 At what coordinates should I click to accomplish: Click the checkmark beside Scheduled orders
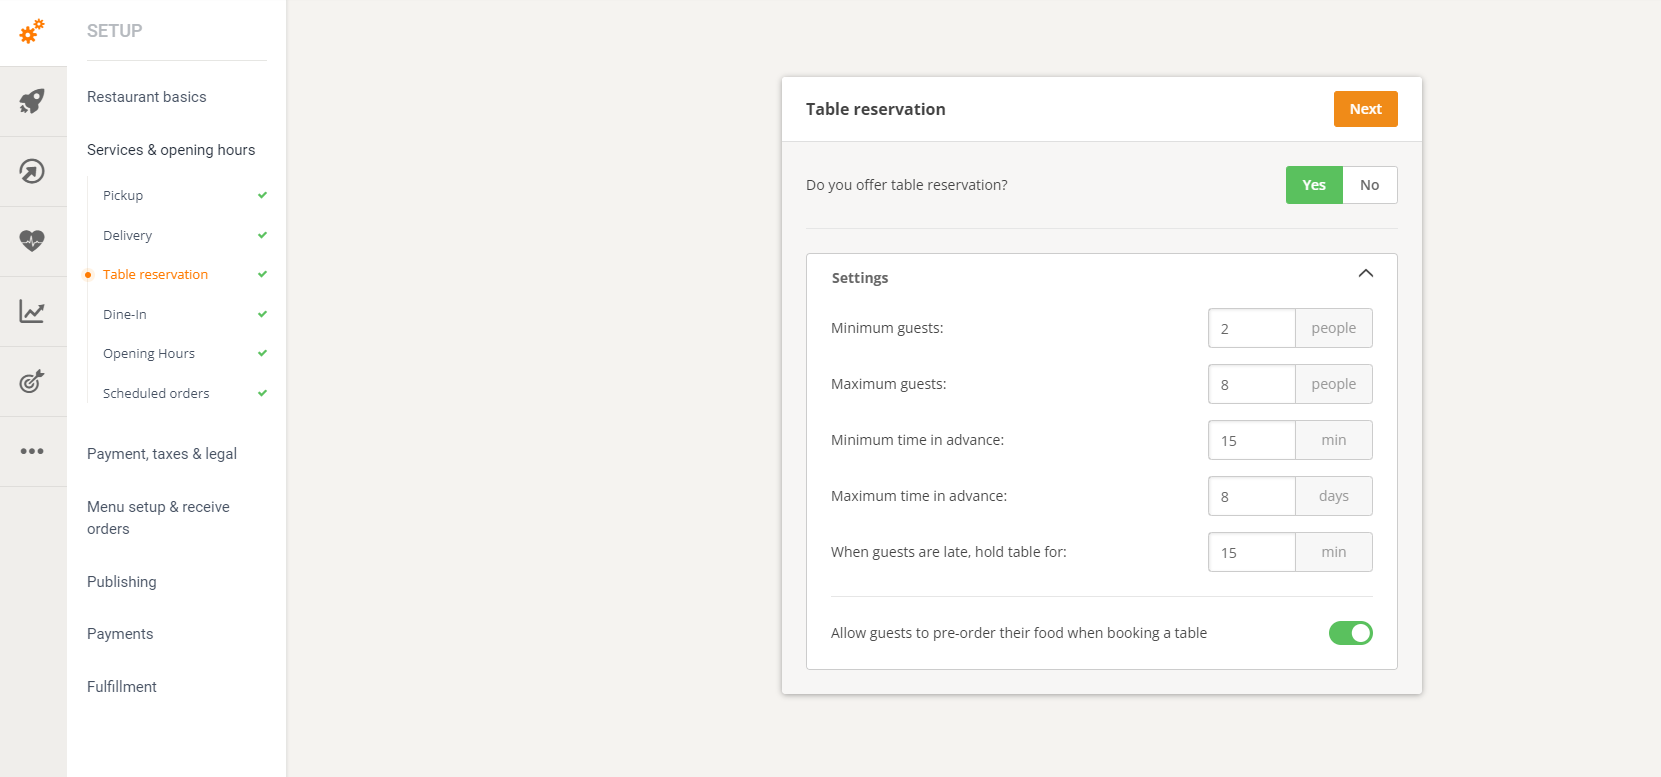tap(262, 393)
